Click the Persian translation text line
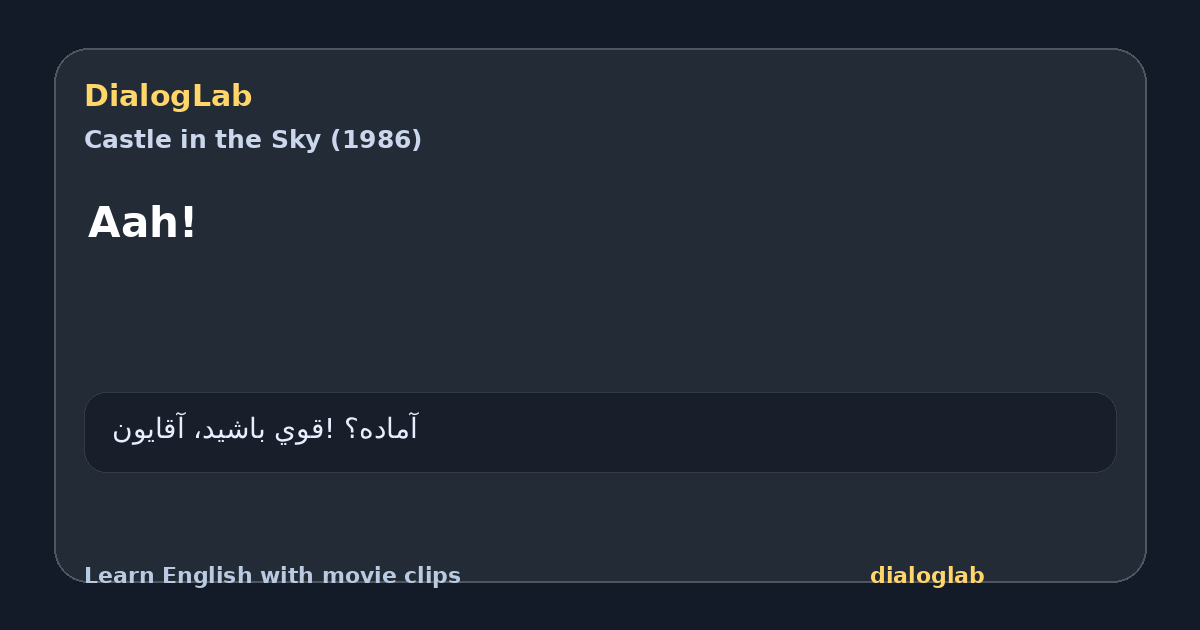The image size is (1200, 630). 265,429
